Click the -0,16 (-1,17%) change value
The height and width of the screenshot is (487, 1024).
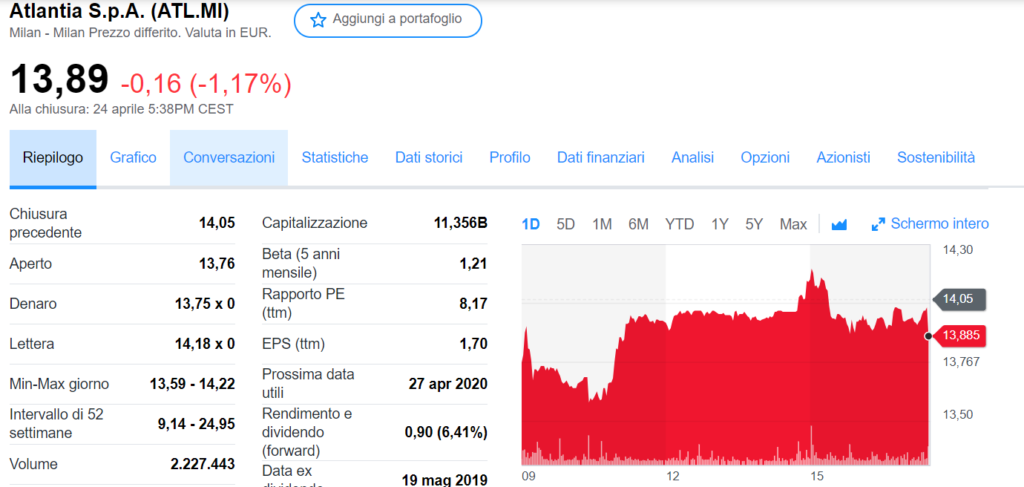pyautogui.click(x=205, y=84)
